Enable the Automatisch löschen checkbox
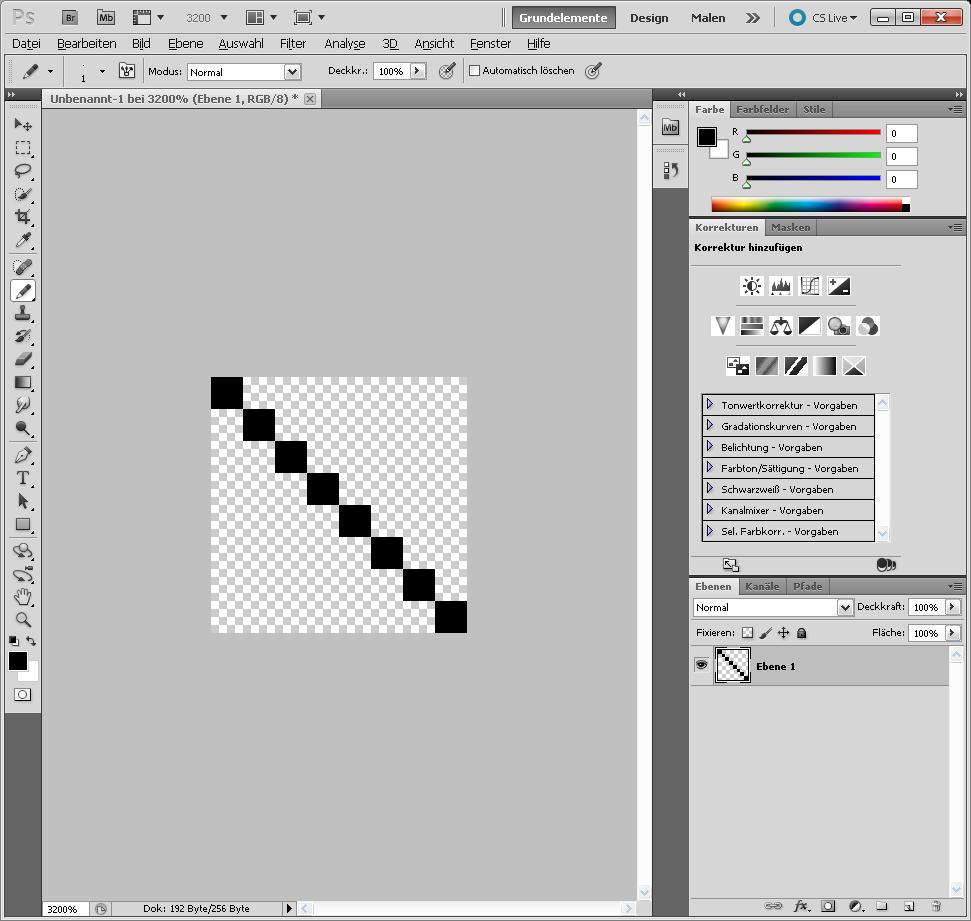This screenshot has width=971, height=921. tap(475, 71)
